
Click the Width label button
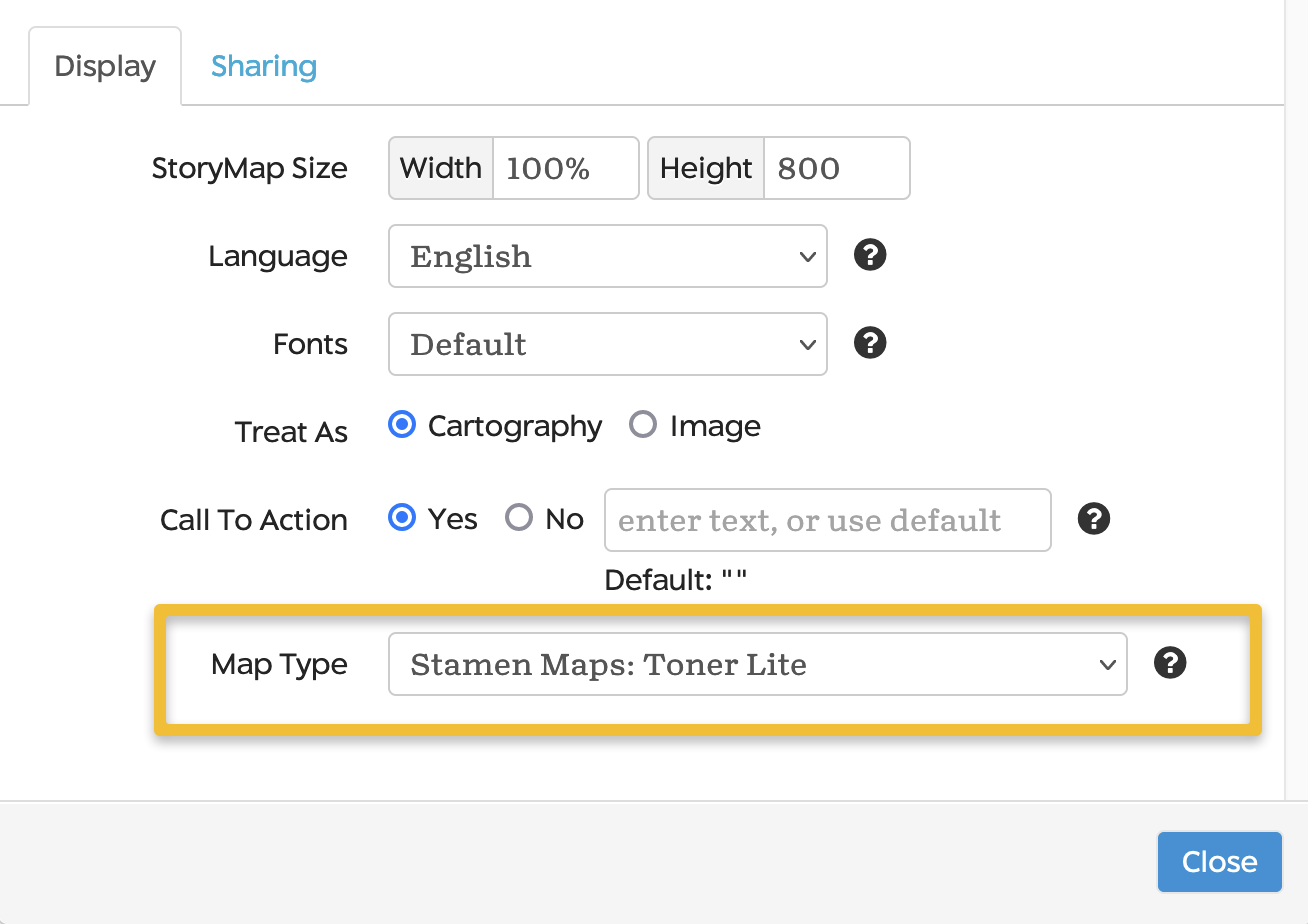tap(441, 168)
